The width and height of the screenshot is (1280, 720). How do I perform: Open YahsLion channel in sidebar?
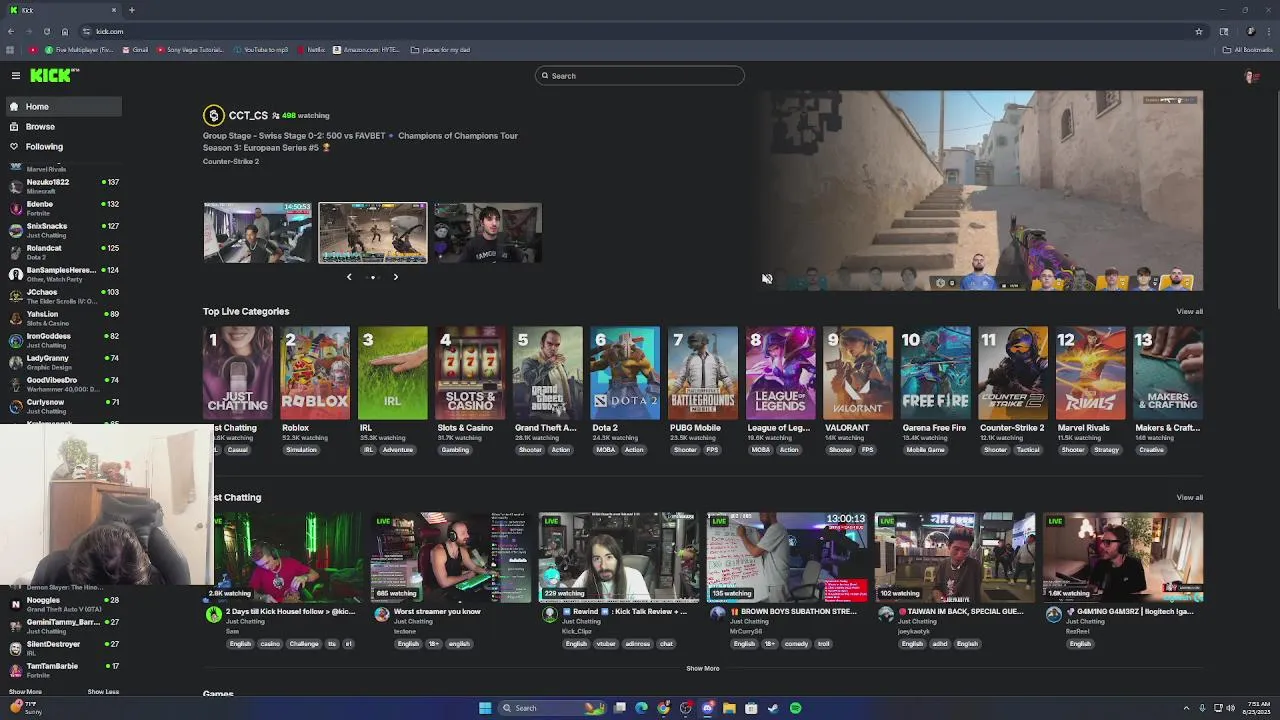(x=62, y=318)
